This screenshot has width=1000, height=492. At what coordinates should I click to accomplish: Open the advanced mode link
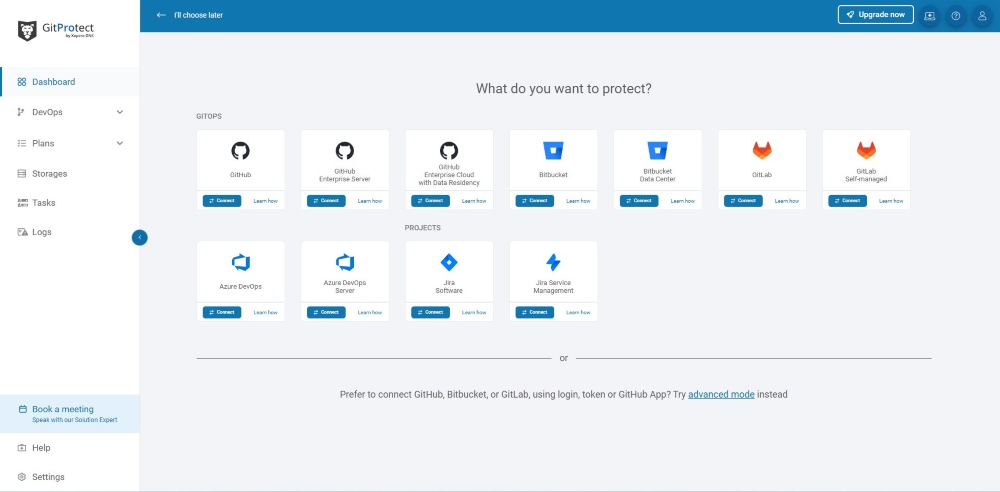(721, 394)
